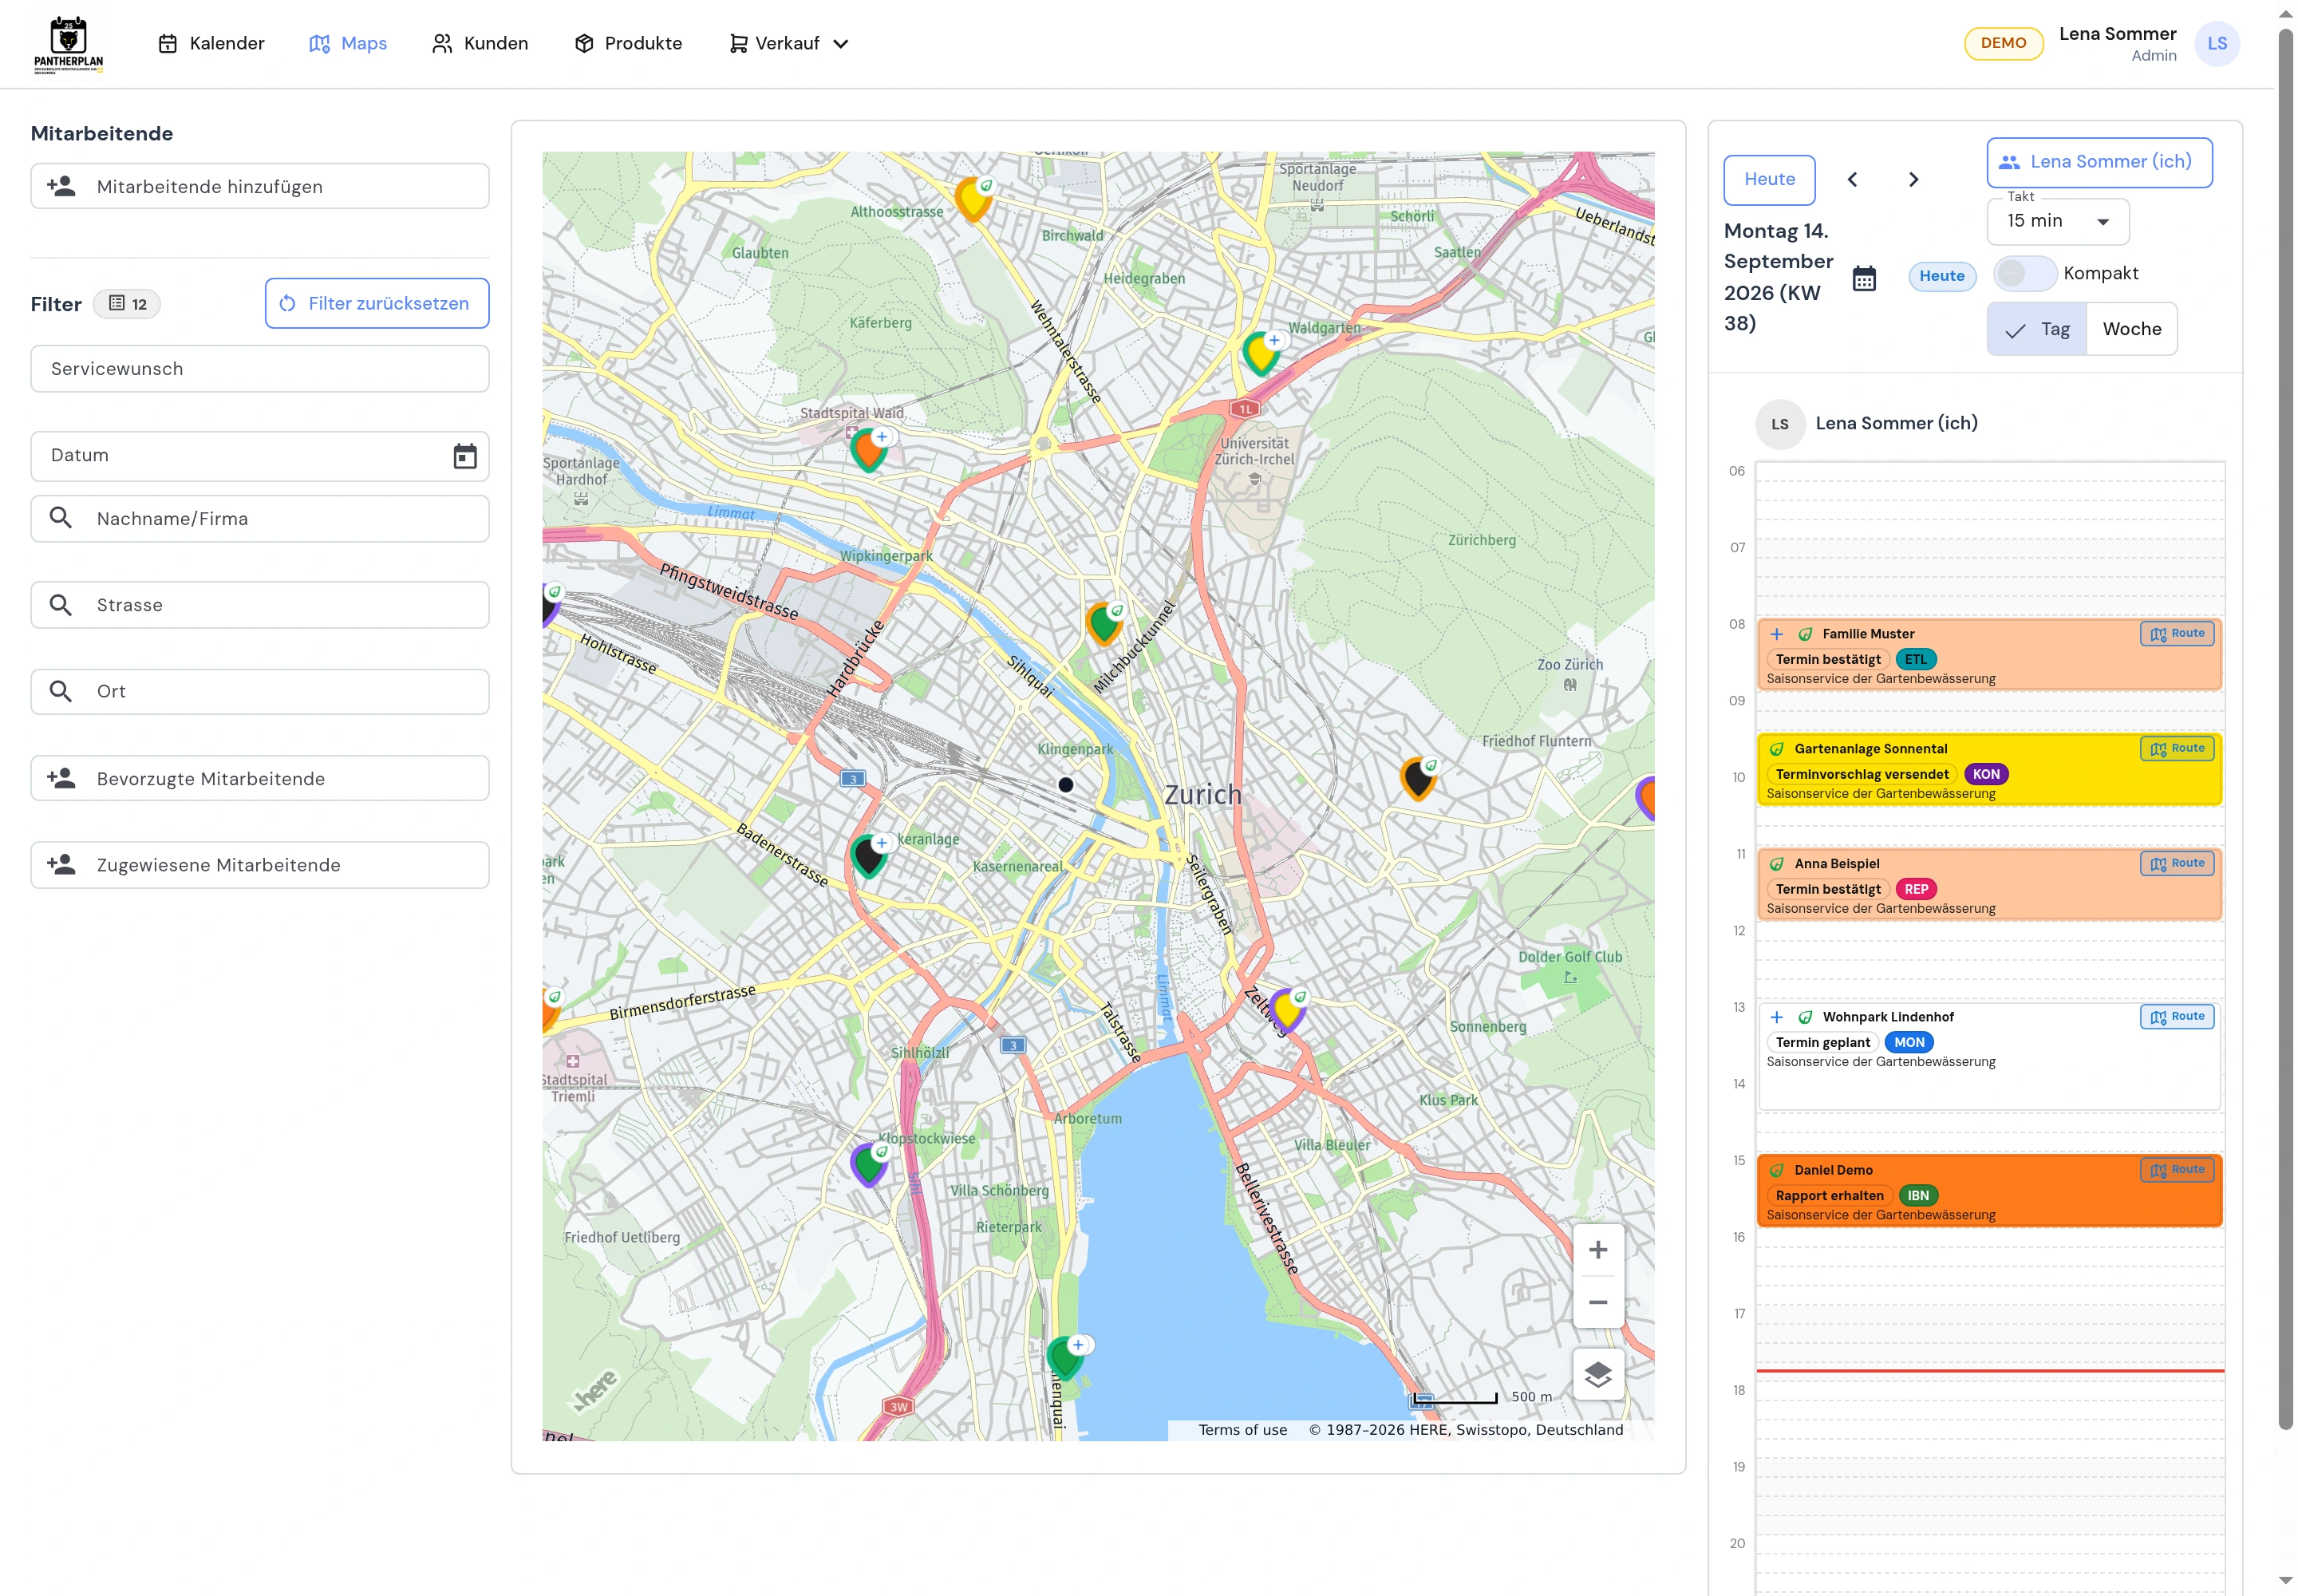
Task: Open Zugewiesene Mitarbeitende selector
Action: (x=260, y=865)
